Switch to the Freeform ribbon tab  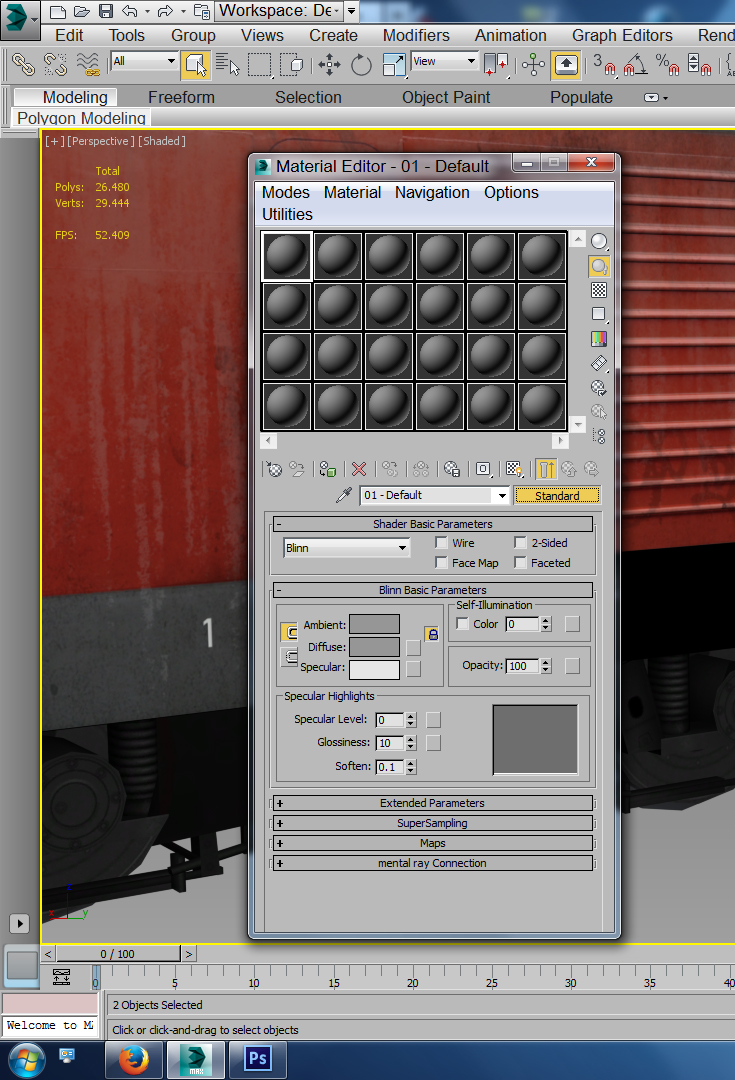click(181, 97)
